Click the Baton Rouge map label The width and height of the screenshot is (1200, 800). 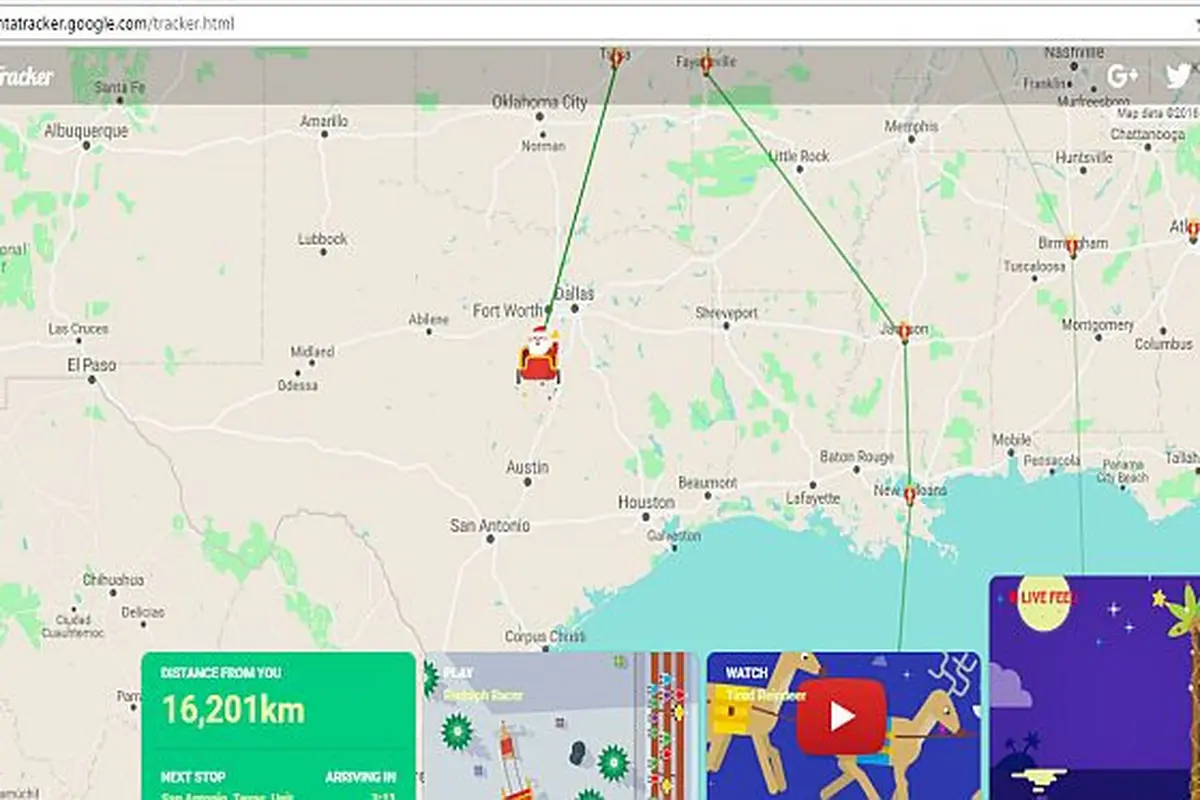coord(857,457)
